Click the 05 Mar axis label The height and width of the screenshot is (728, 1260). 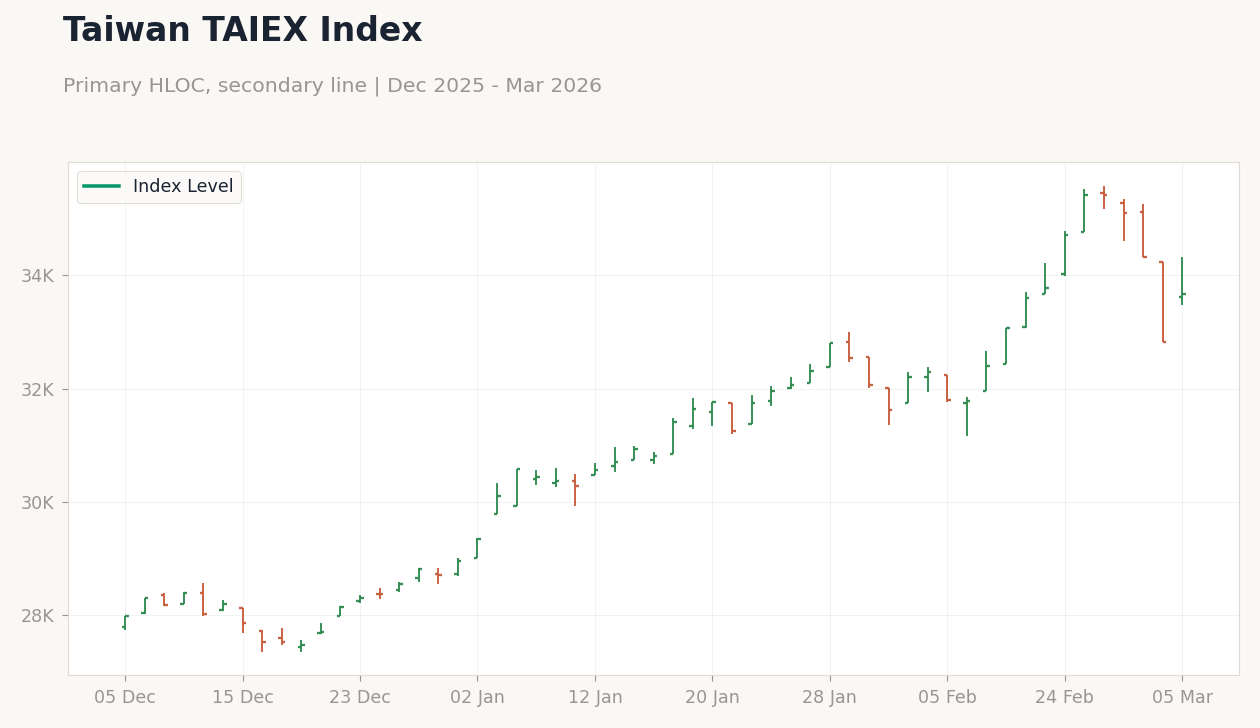pos(1182,698)
